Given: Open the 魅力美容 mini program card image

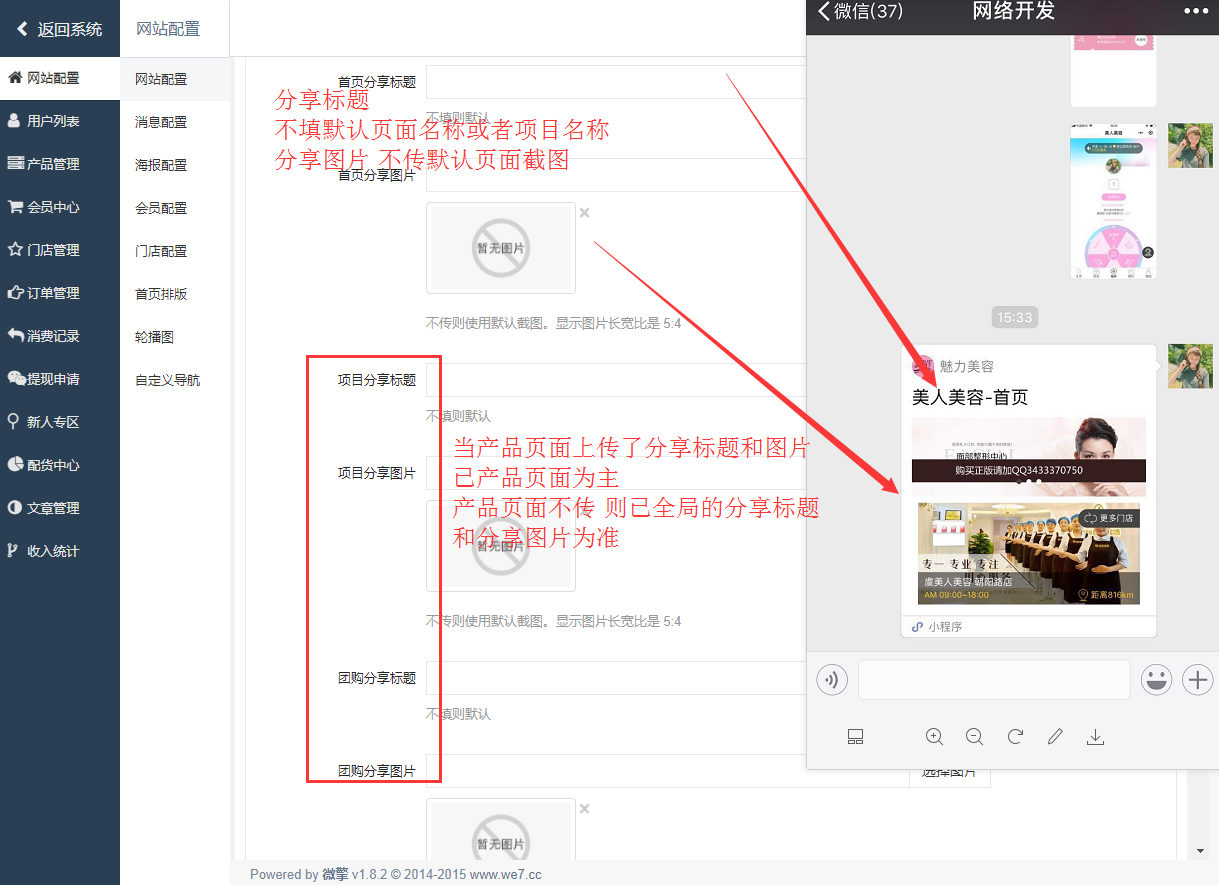Looking at the screenshot, I should [1028, 510].
